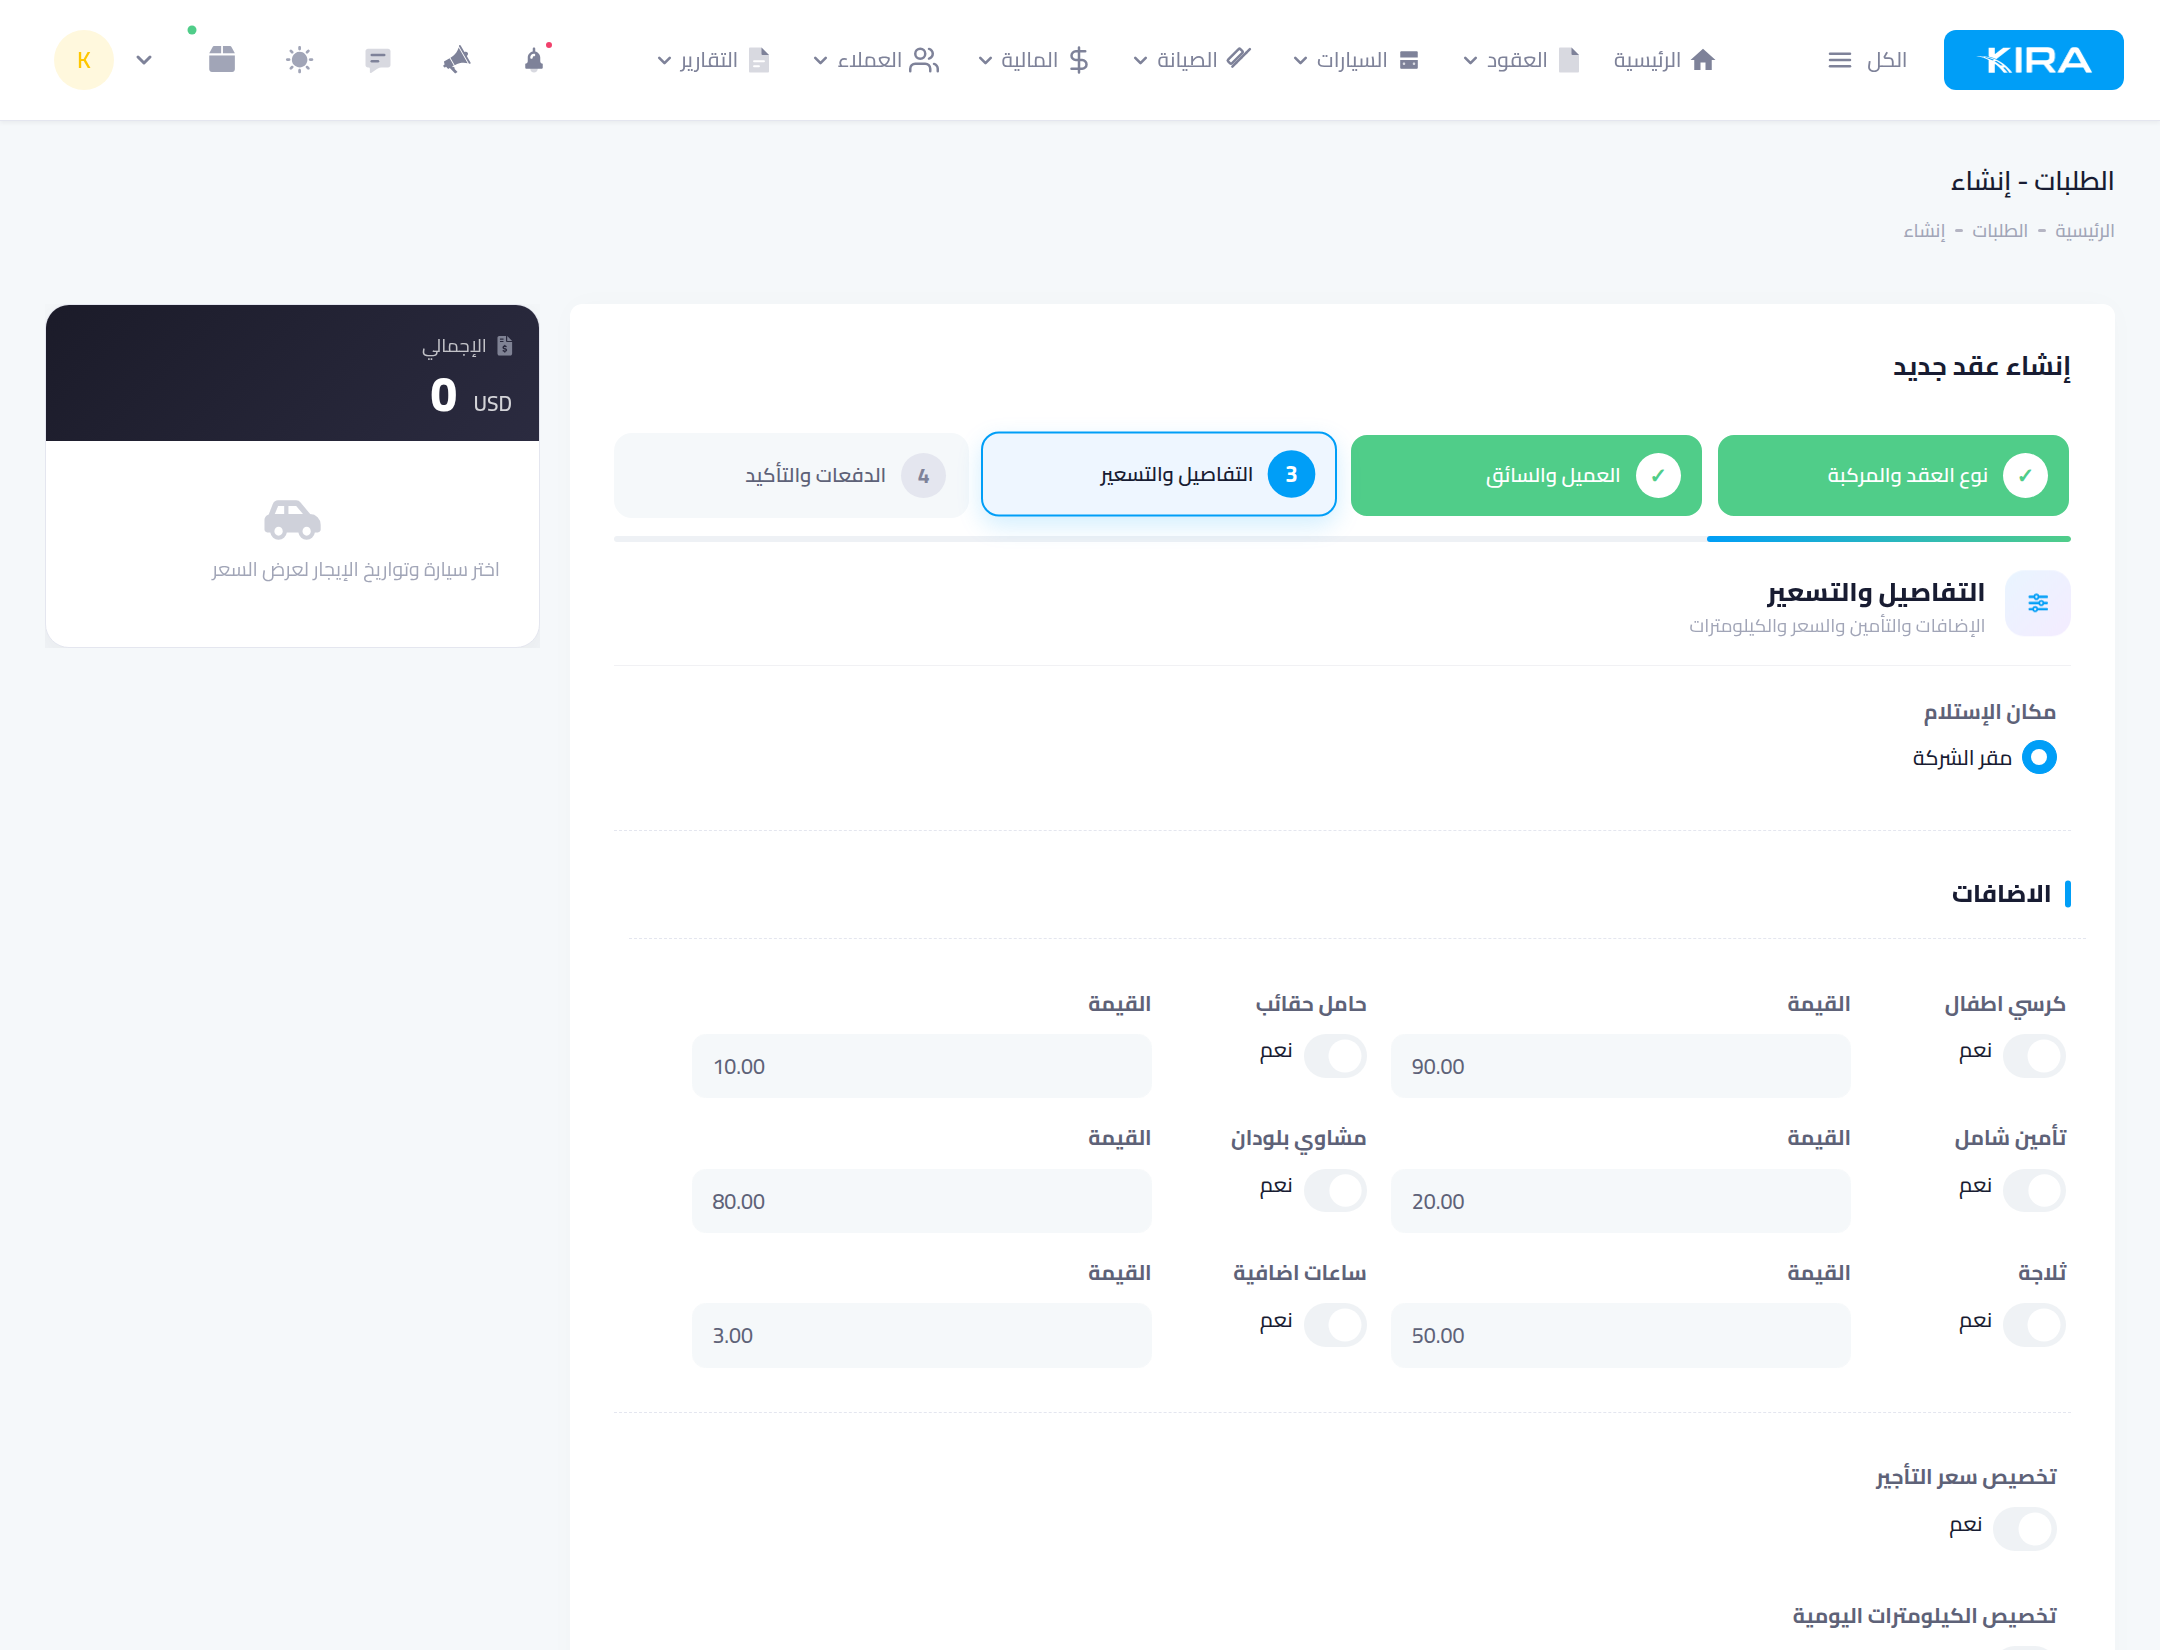
Task: Toggle حامل حقائب add-on switch
Action: tap(1335, 1056)
